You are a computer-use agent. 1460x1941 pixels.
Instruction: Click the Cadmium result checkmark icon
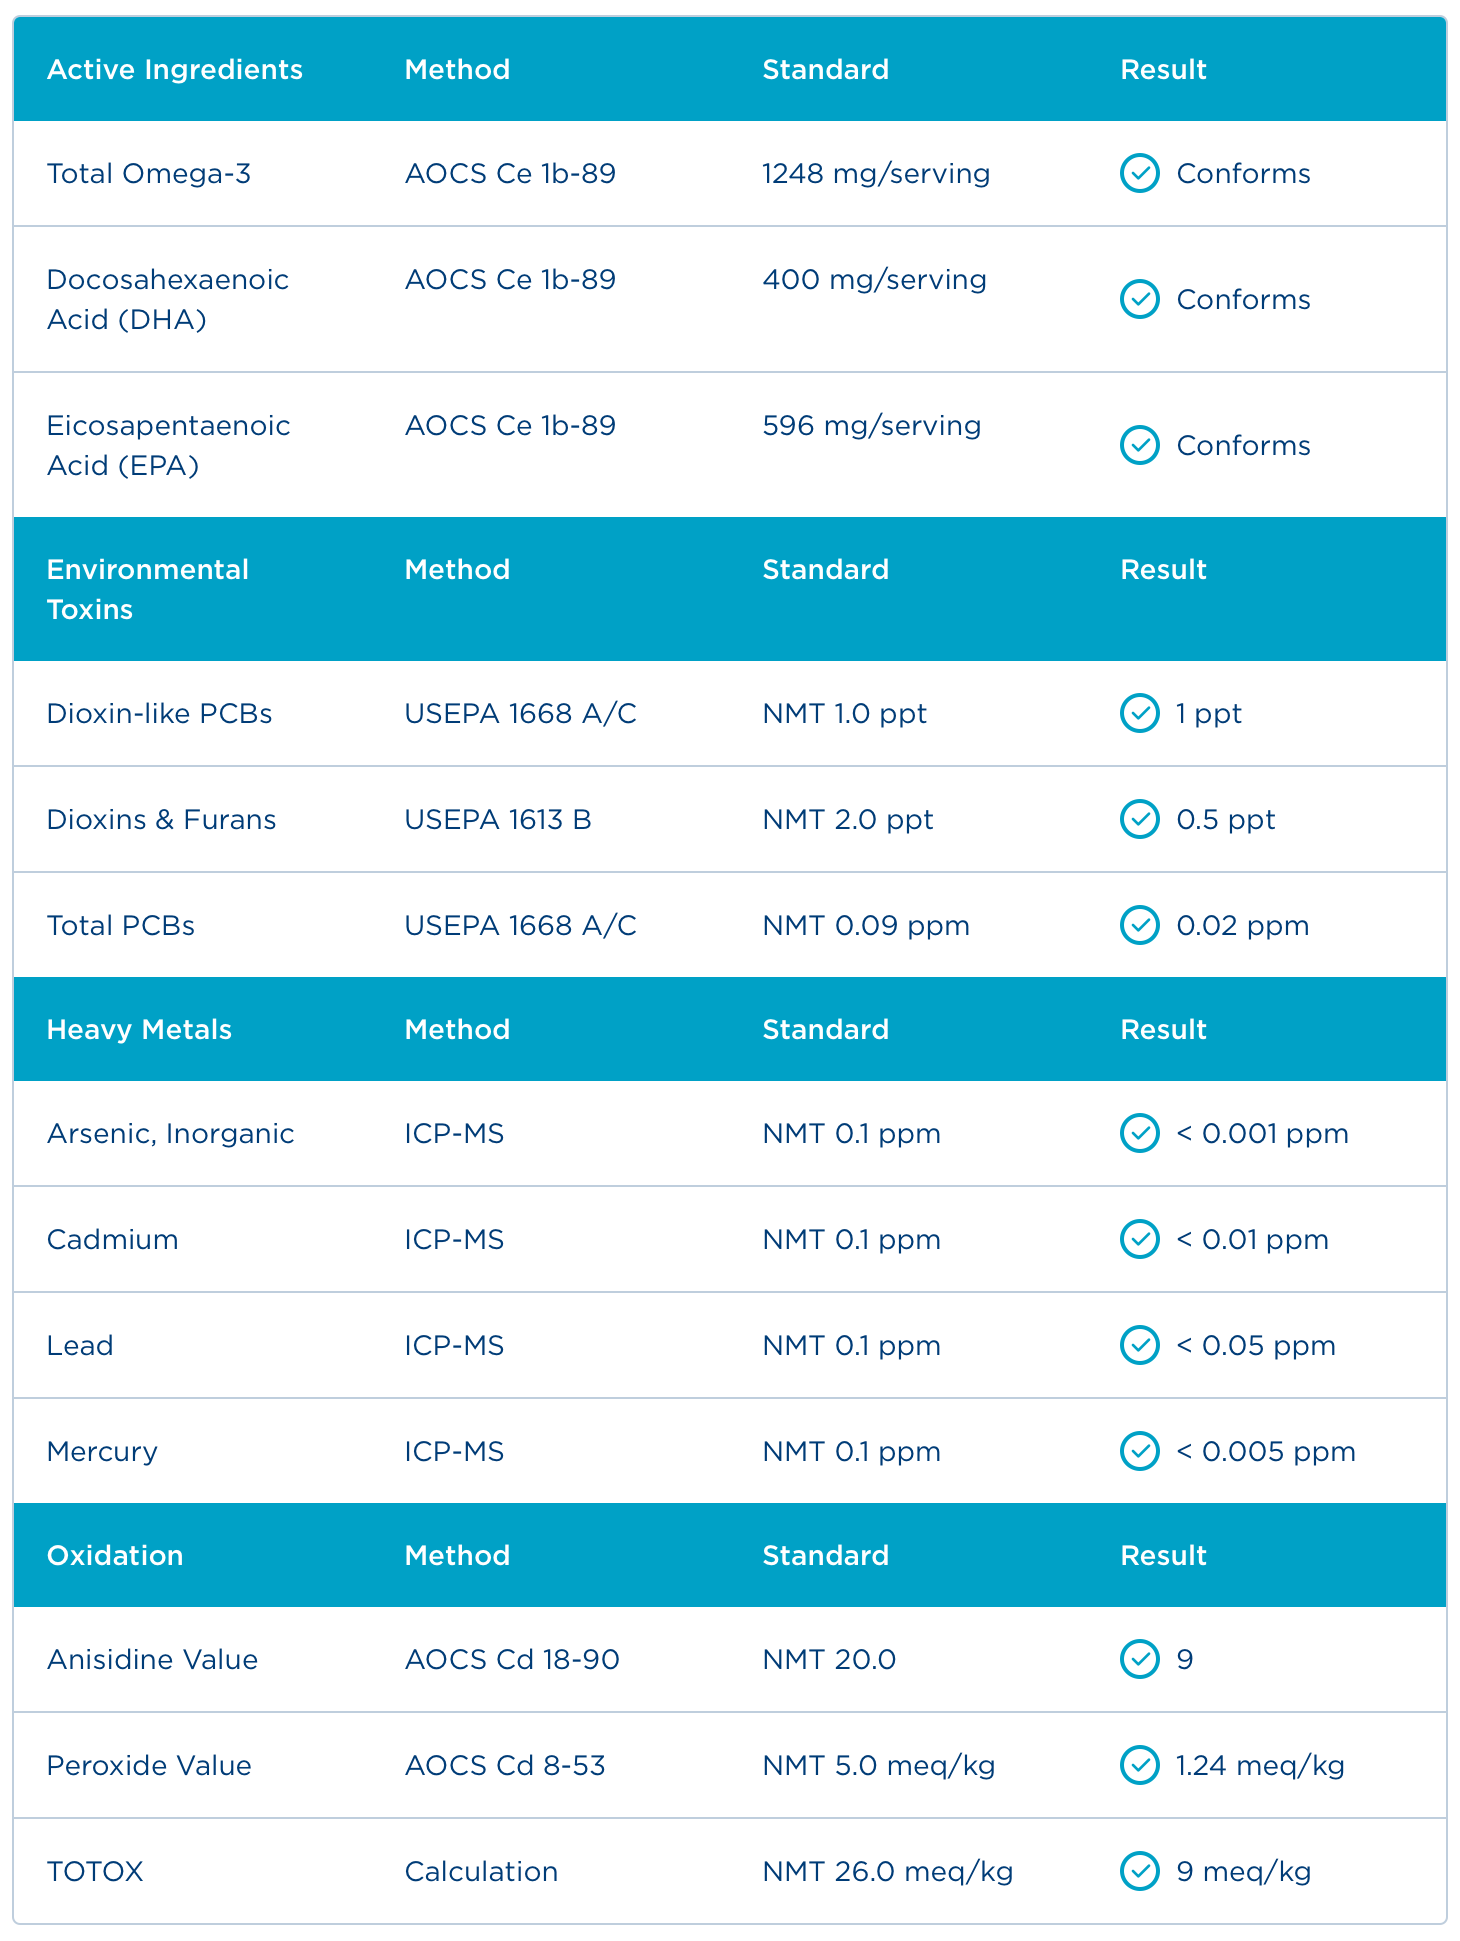click(1139, 1239)
